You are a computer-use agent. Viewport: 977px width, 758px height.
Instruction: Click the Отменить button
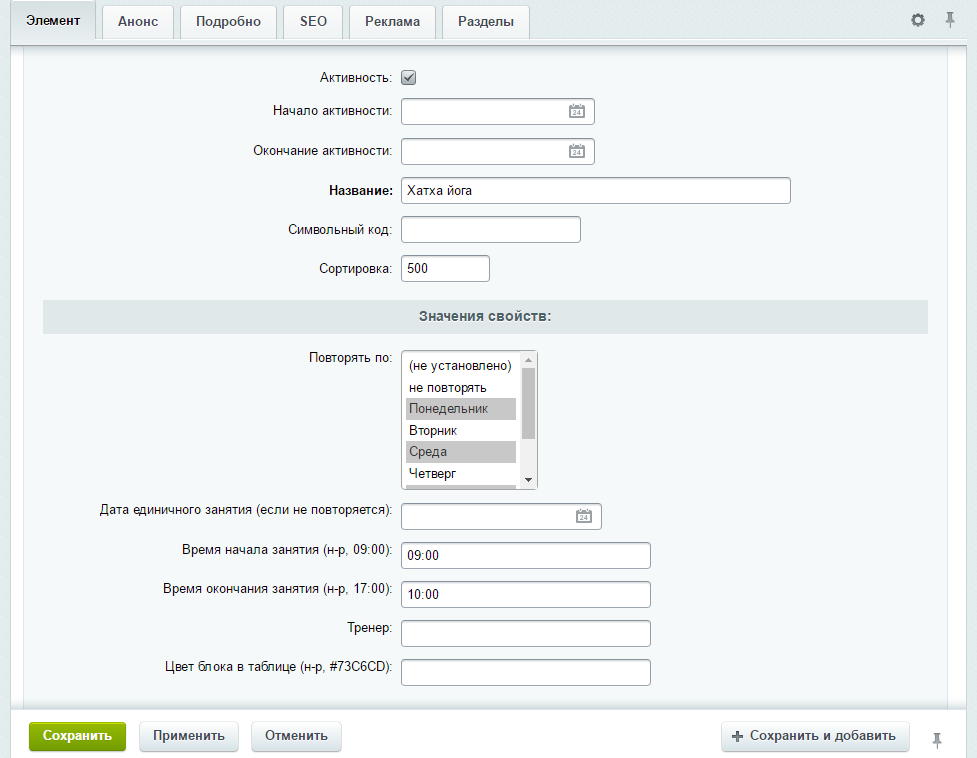point(296,736)
